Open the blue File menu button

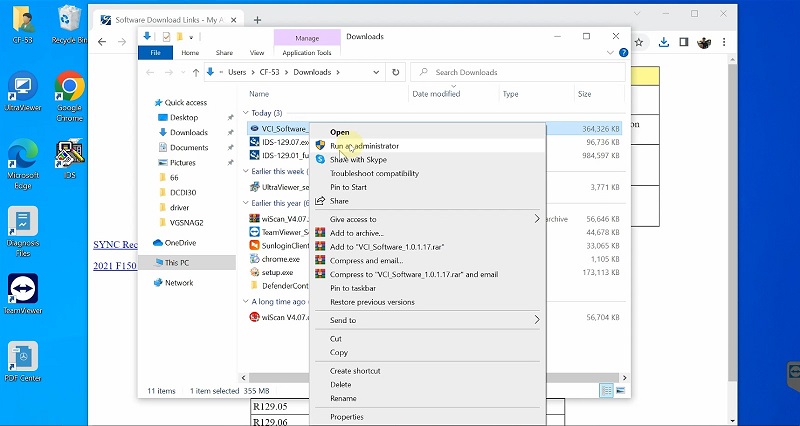coord(154,52)
